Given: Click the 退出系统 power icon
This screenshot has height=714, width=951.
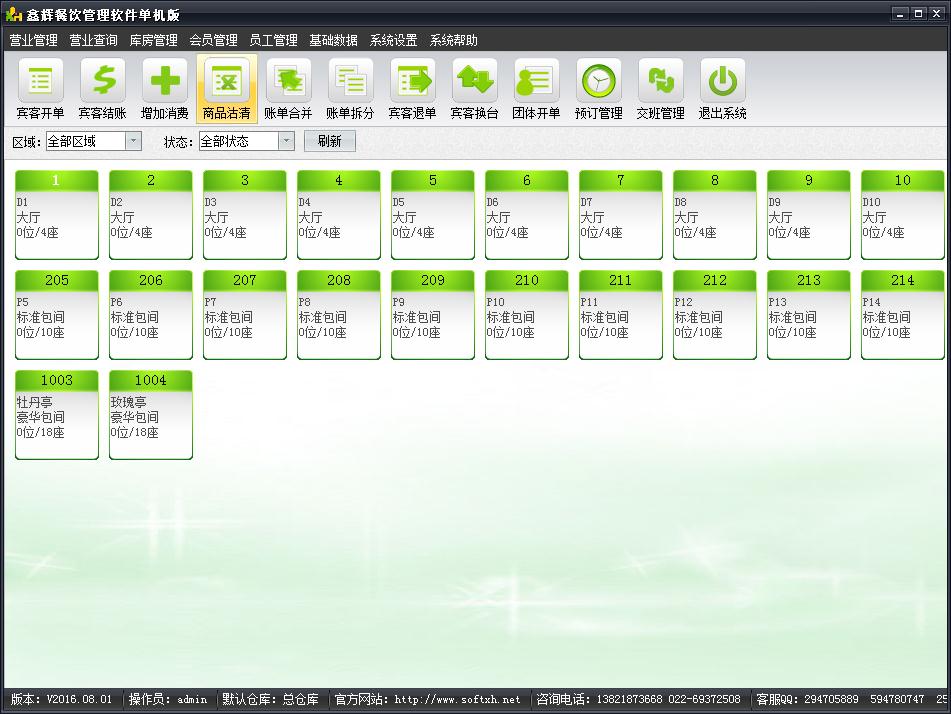Looking at the screenshot, I should tap(722, 89).
